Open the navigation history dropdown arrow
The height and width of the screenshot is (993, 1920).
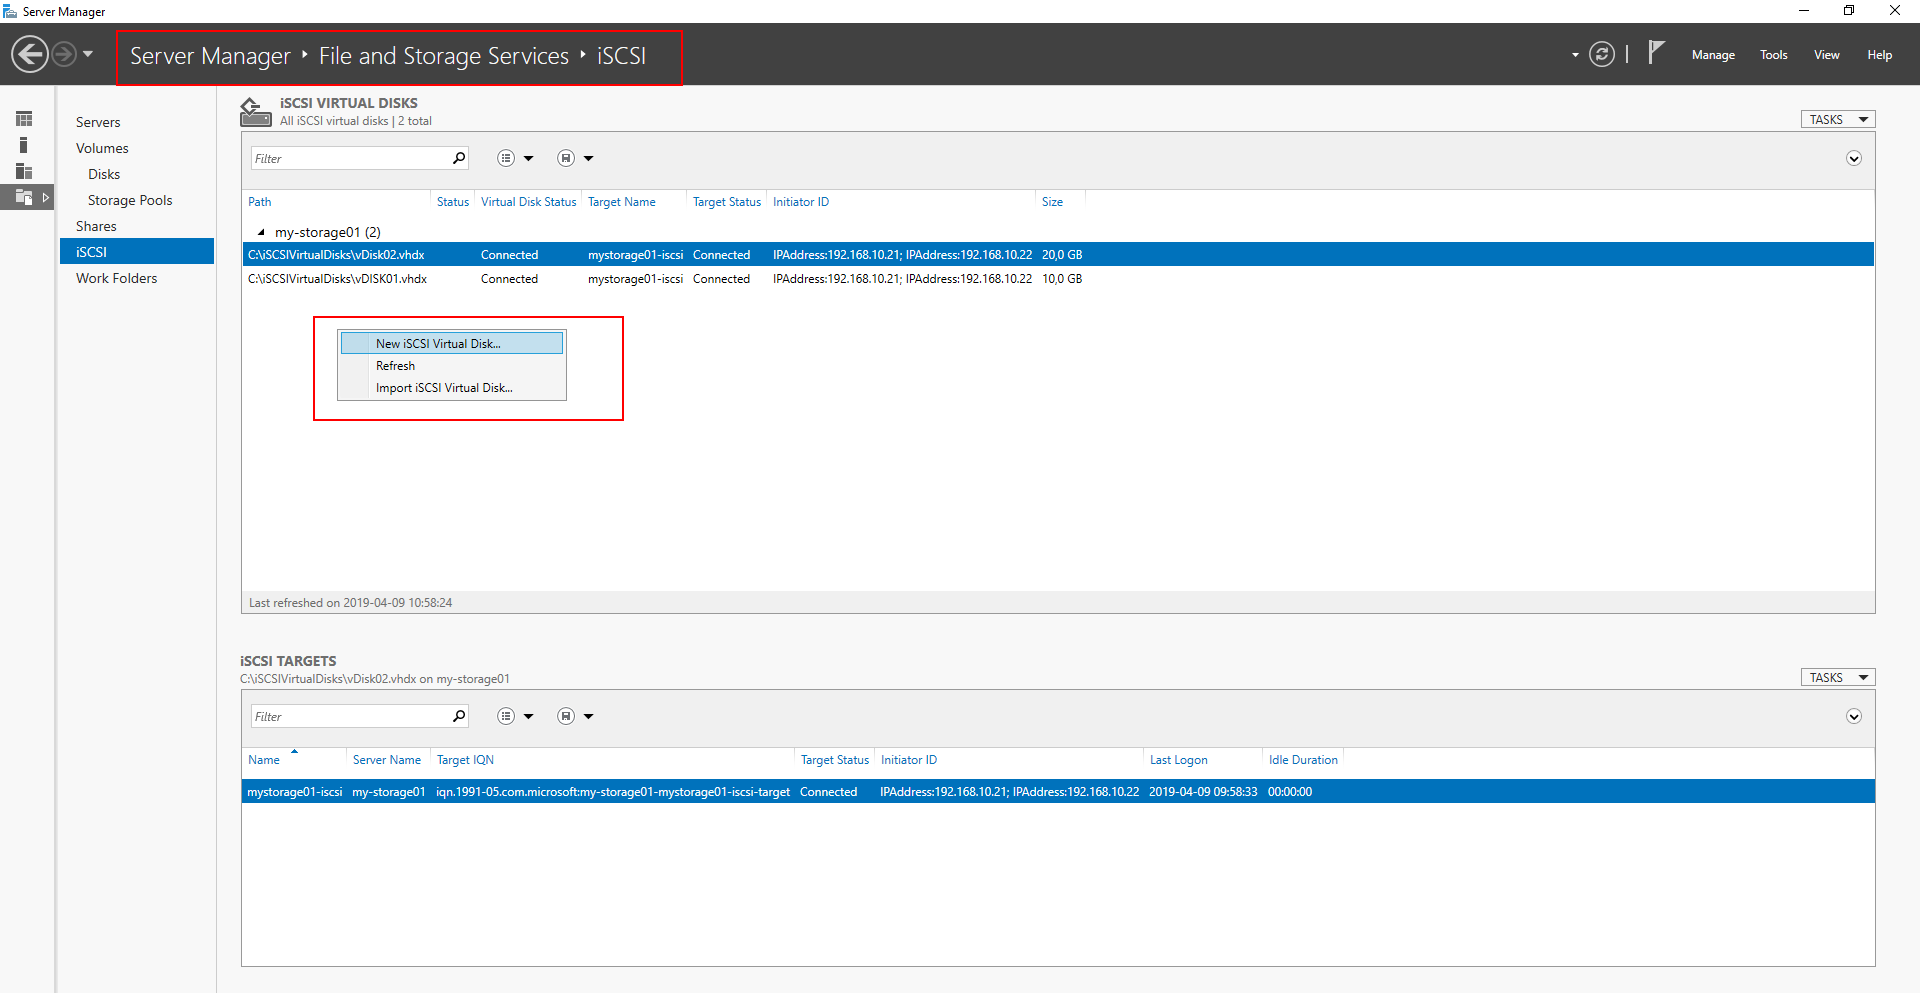coord(88,54)
